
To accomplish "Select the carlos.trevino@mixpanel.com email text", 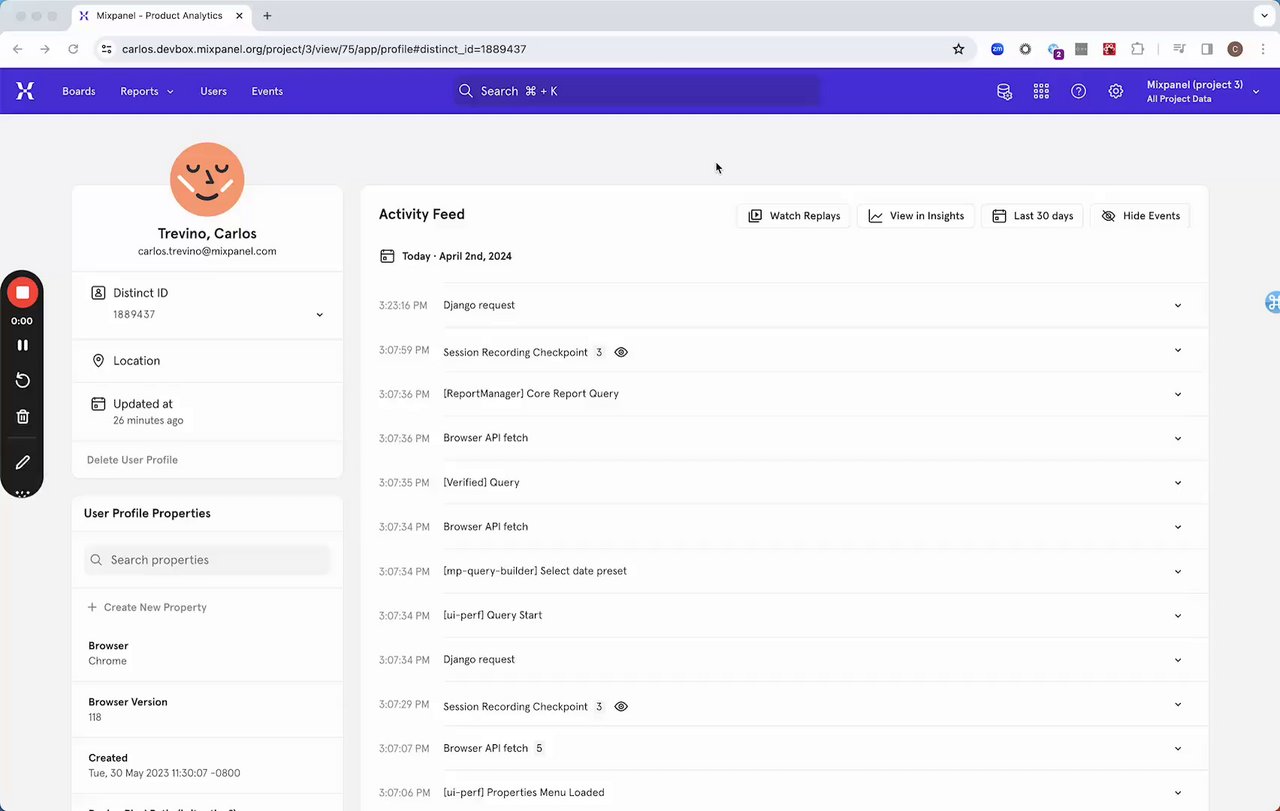I will [x=207, y=251].
